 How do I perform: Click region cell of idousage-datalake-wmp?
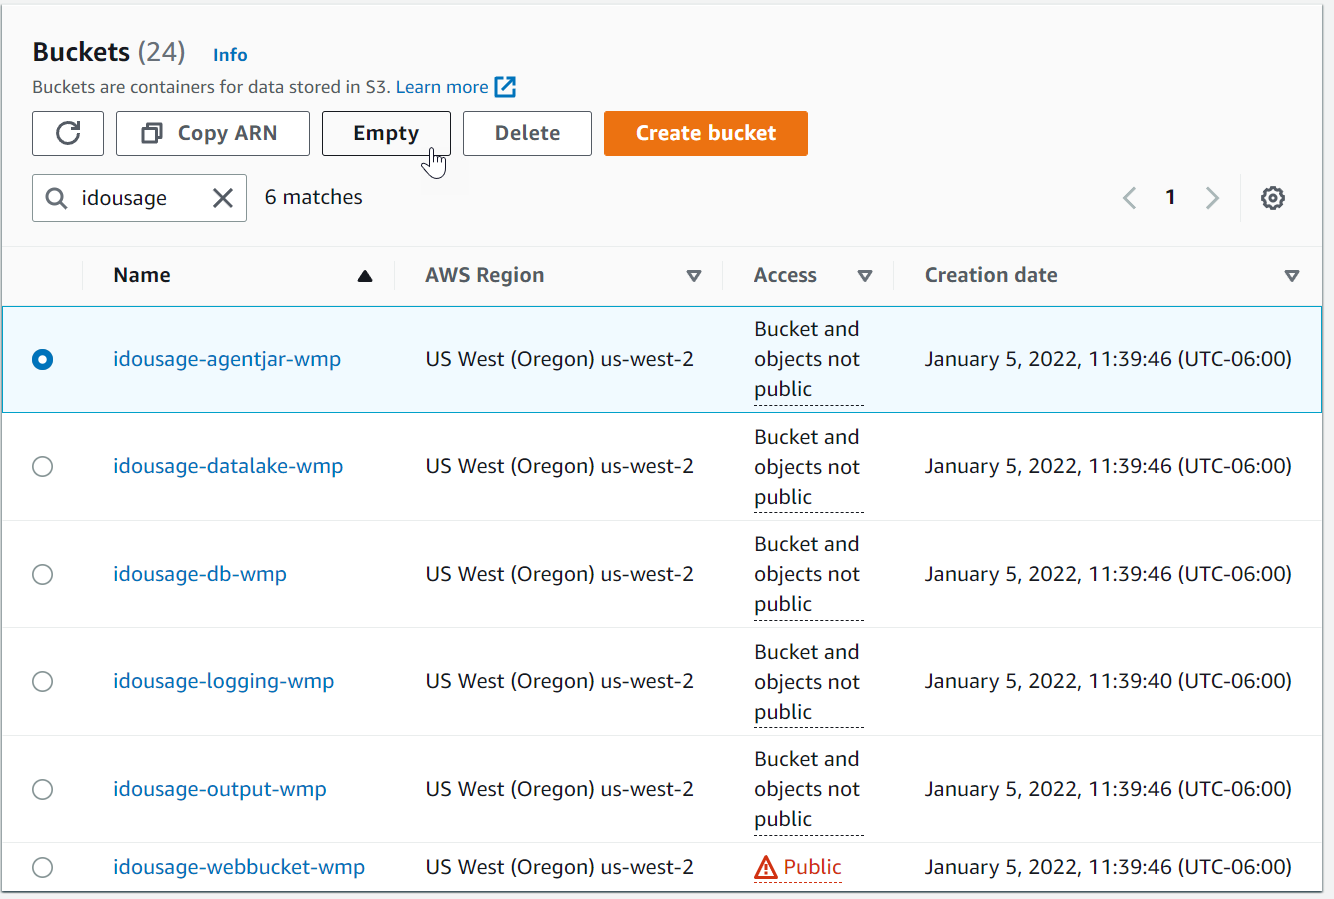coord(560,466)
